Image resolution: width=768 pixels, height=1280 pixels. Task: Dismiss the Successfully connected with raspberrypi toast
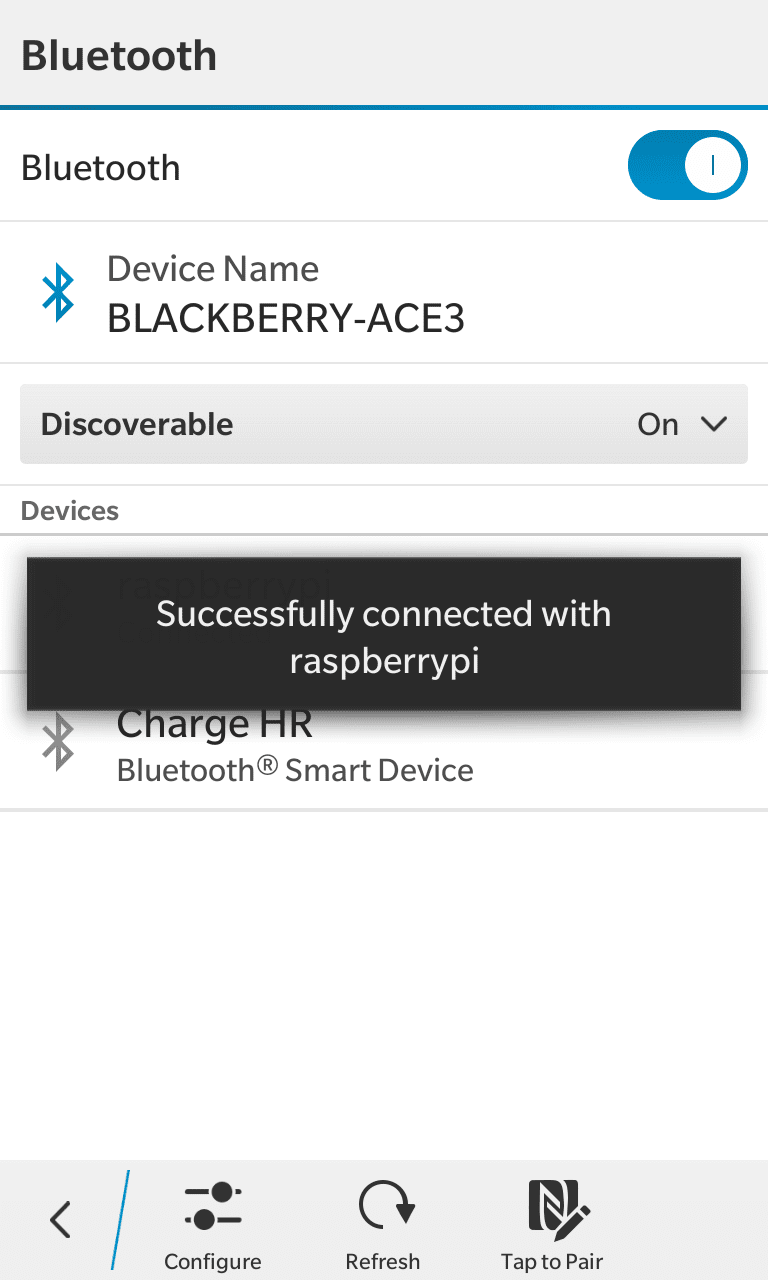384,635
